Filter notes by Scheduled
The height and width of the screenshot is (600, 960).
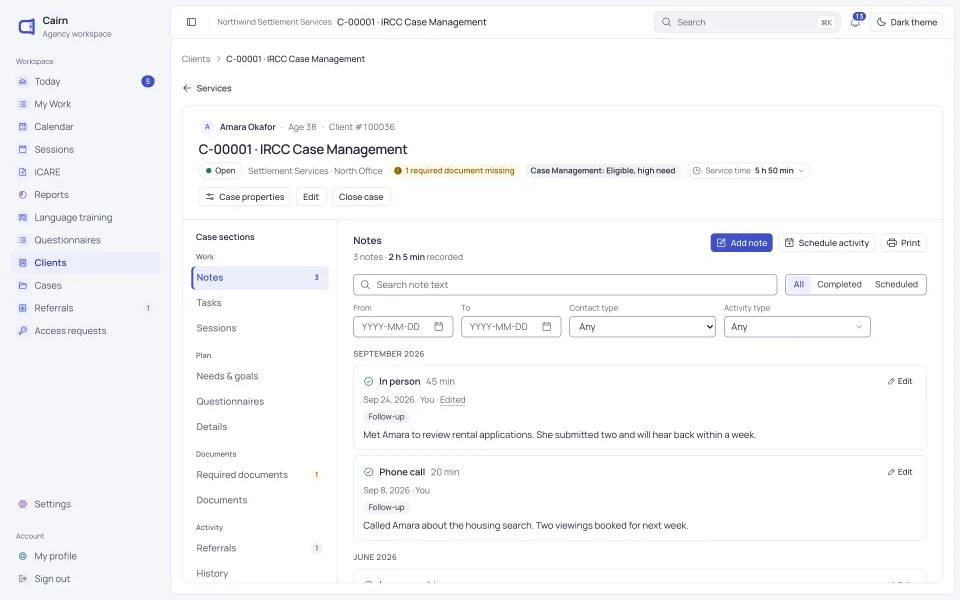coord(896,284)
